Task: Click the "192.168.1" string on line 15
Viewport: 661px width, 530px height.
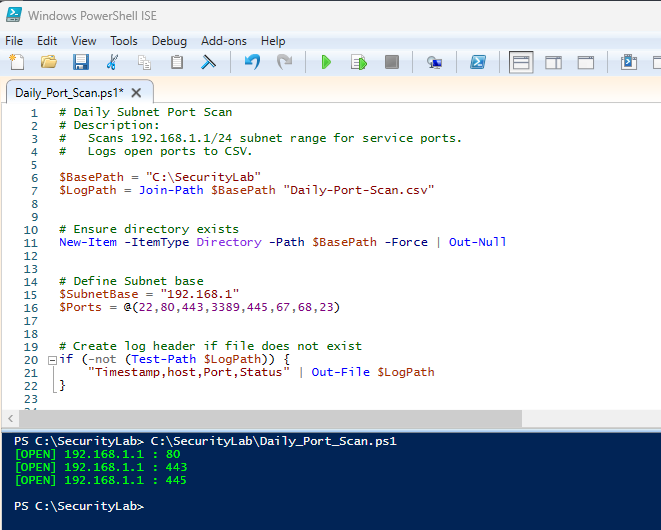Action: (x=200, y=294)
